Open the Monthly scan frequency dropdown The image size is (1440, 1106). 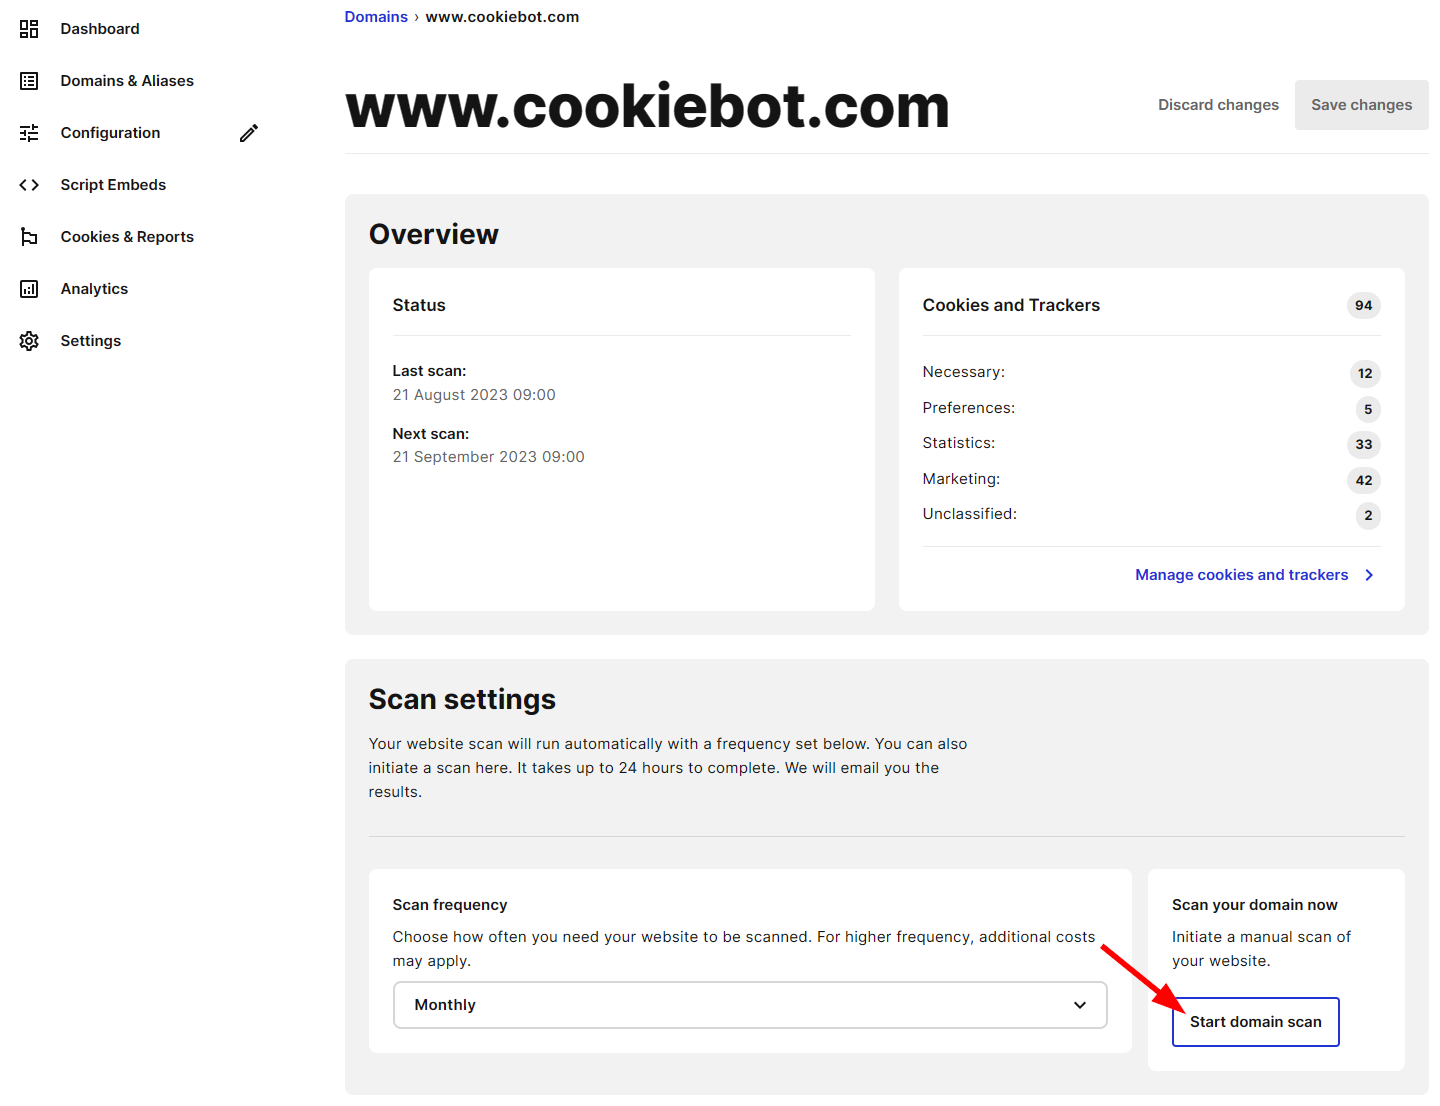750,1005
